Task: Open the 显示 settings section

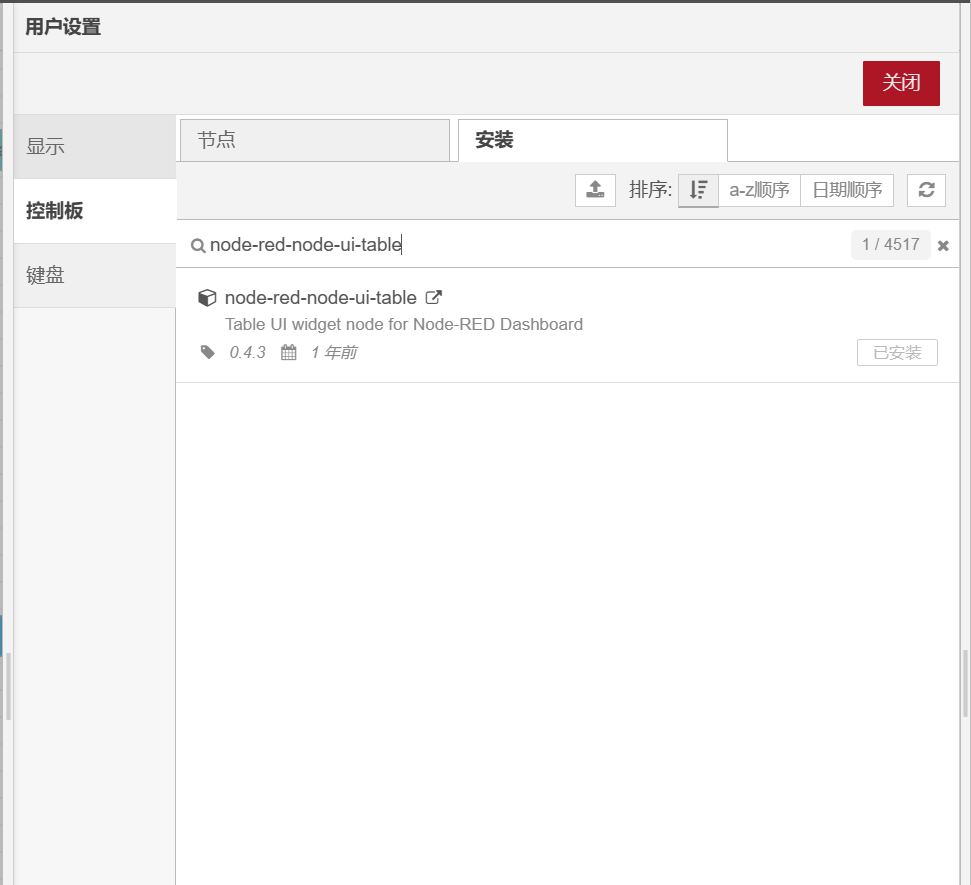Action: pos(95,146)
